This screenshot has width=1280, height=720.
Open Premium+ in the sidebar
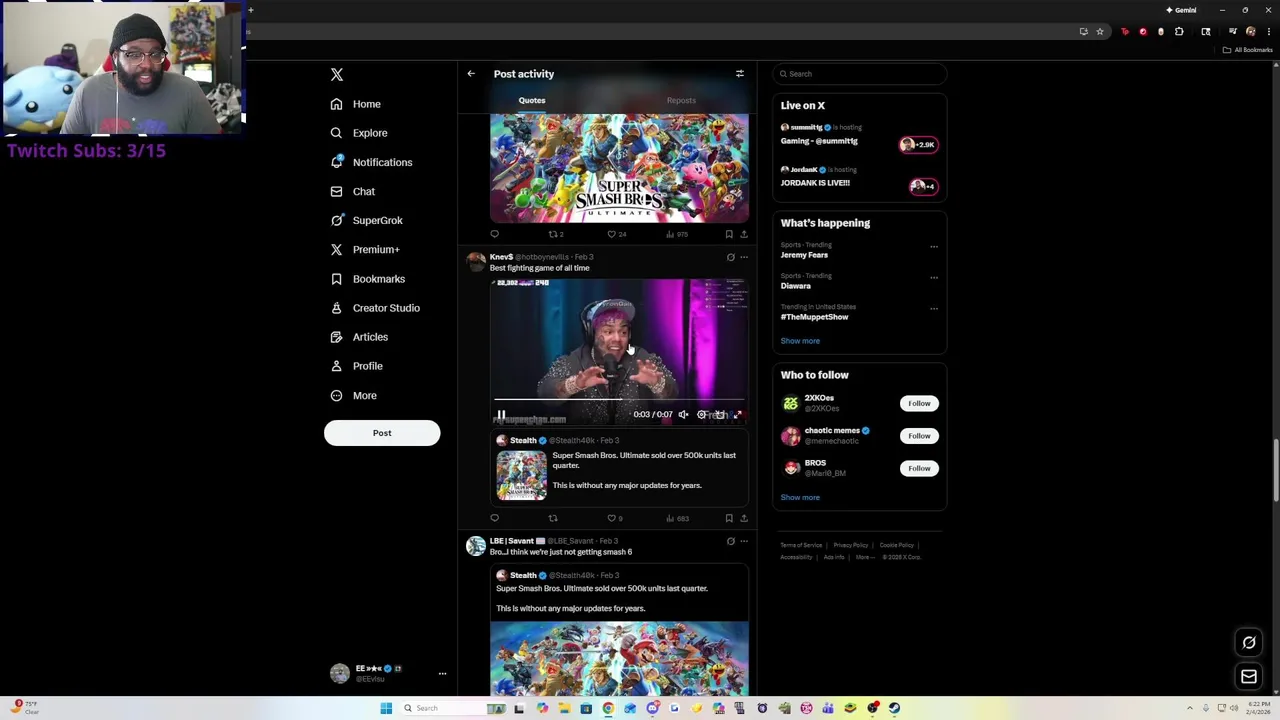click(365, 249)
